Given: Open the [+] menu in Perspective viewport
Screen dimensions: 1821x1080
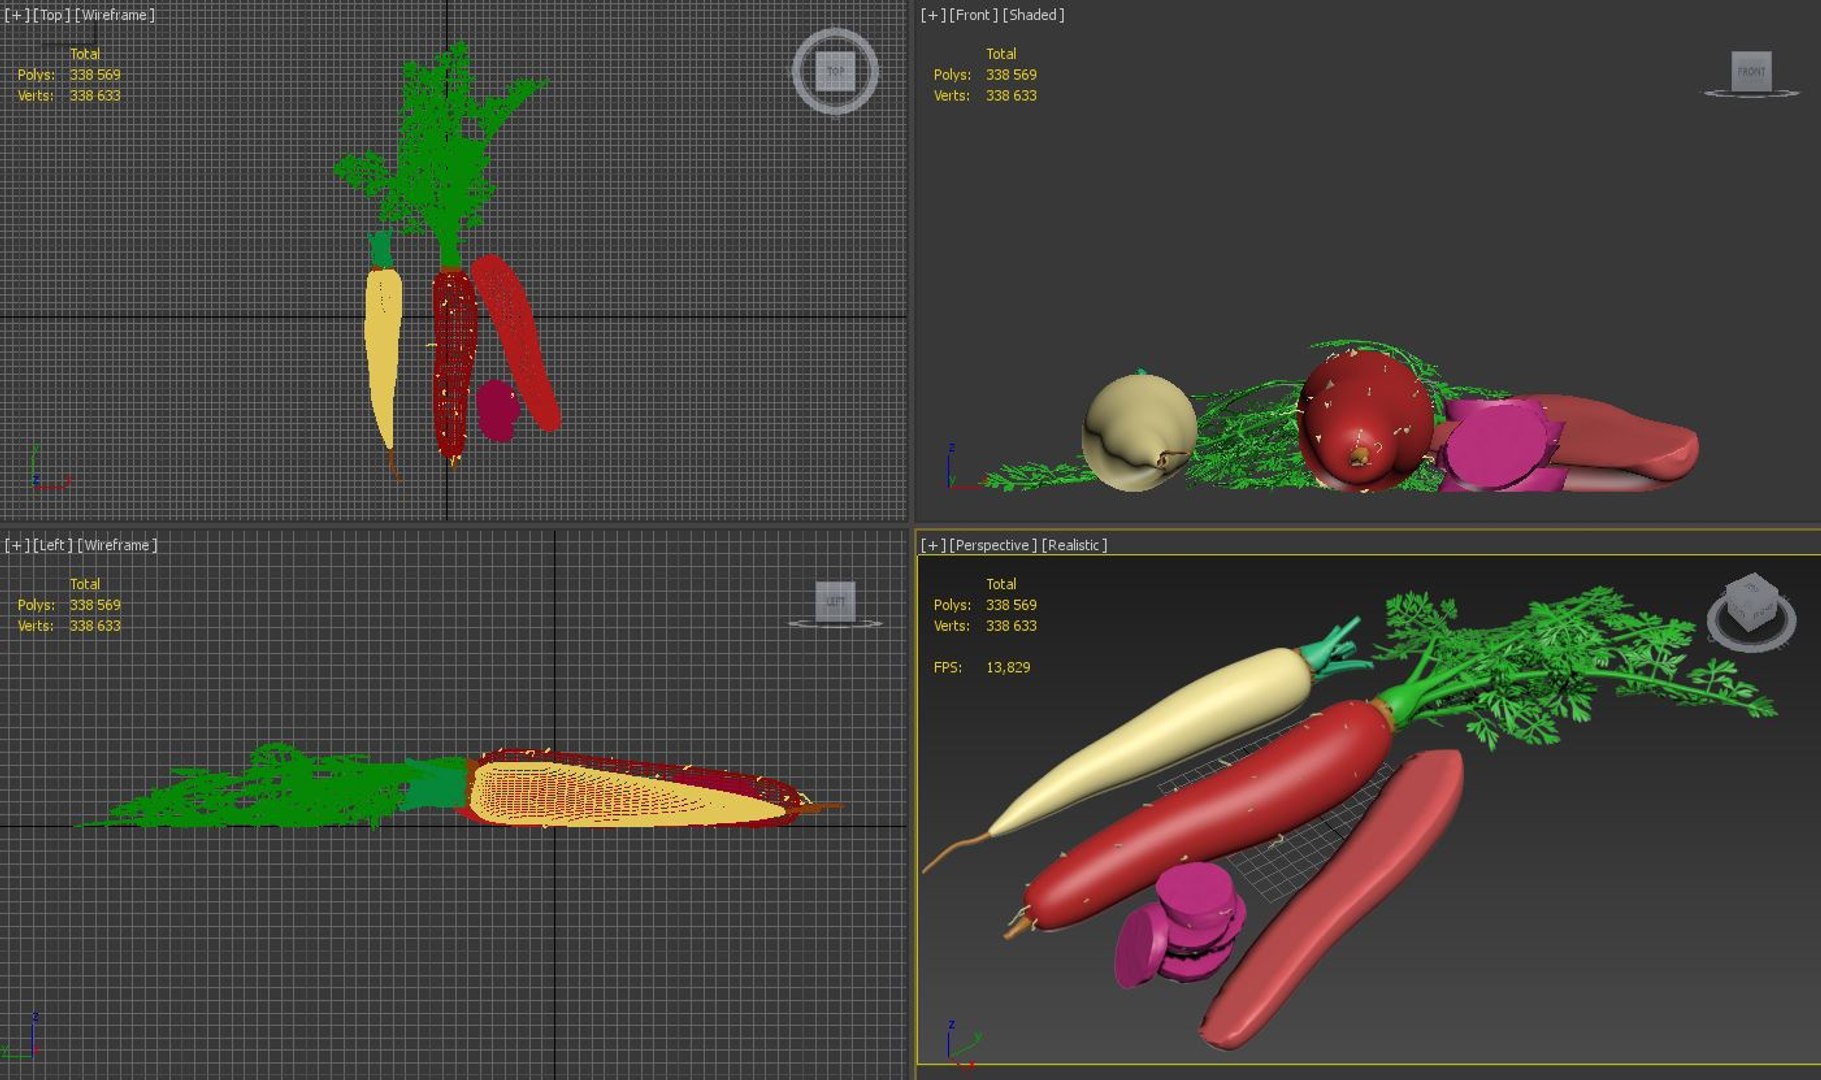Looking at the screenshot, I should click(933, 545).
